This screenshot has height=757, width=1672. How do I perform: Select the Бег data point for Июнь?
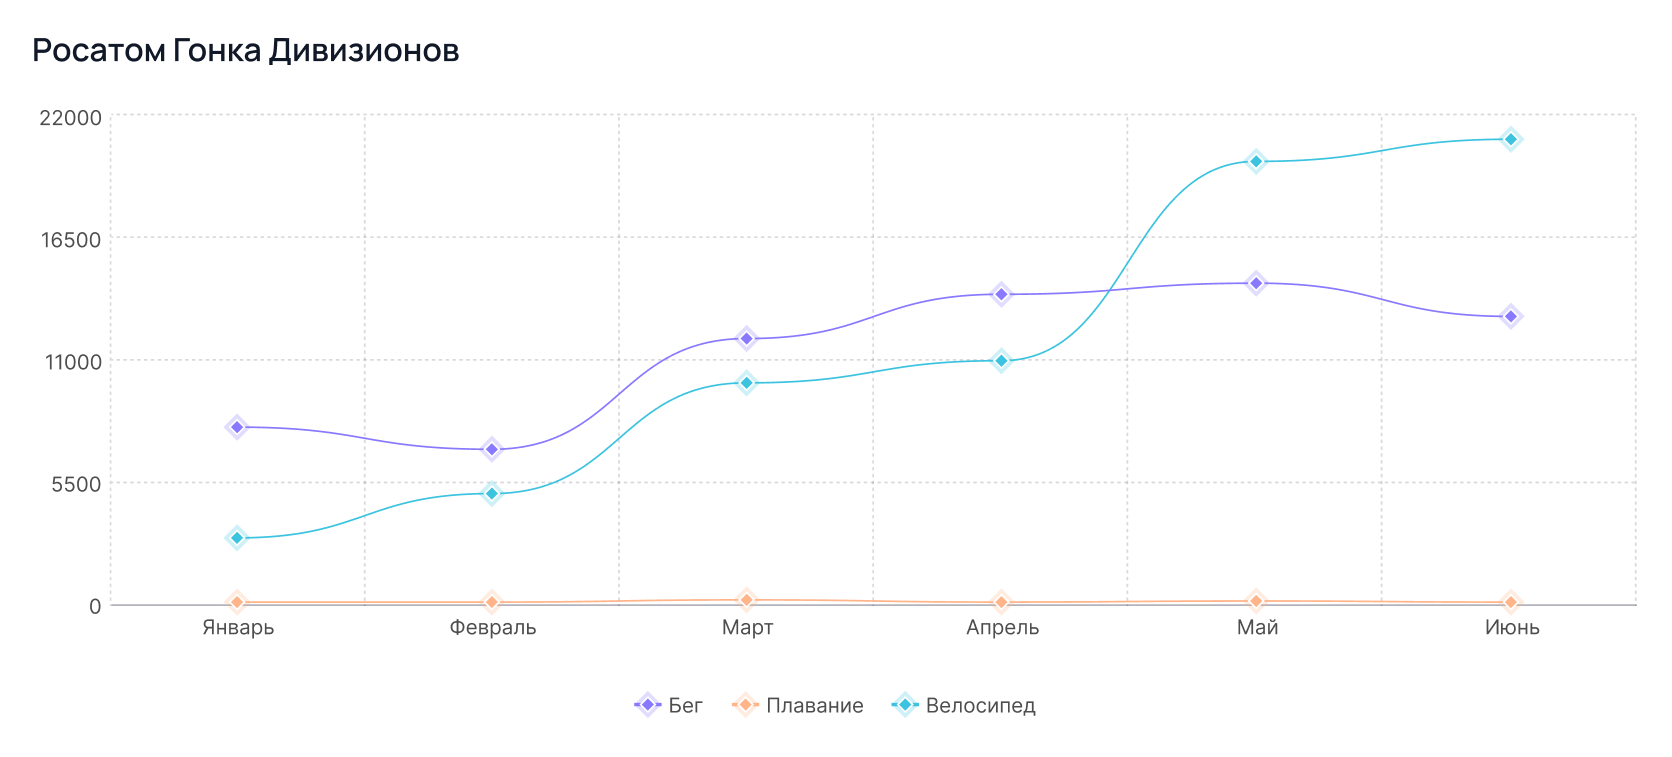click(1511, 316)
